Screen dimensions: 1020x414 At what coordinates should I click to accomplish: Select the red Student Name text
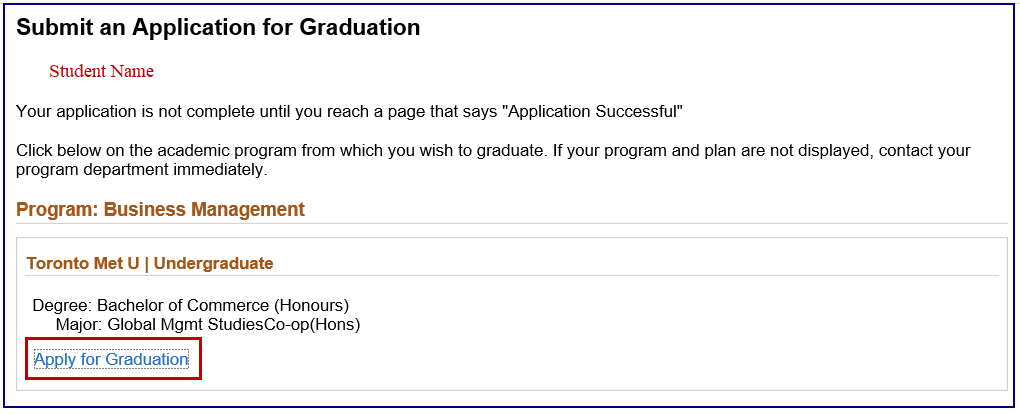pos(101,71)
